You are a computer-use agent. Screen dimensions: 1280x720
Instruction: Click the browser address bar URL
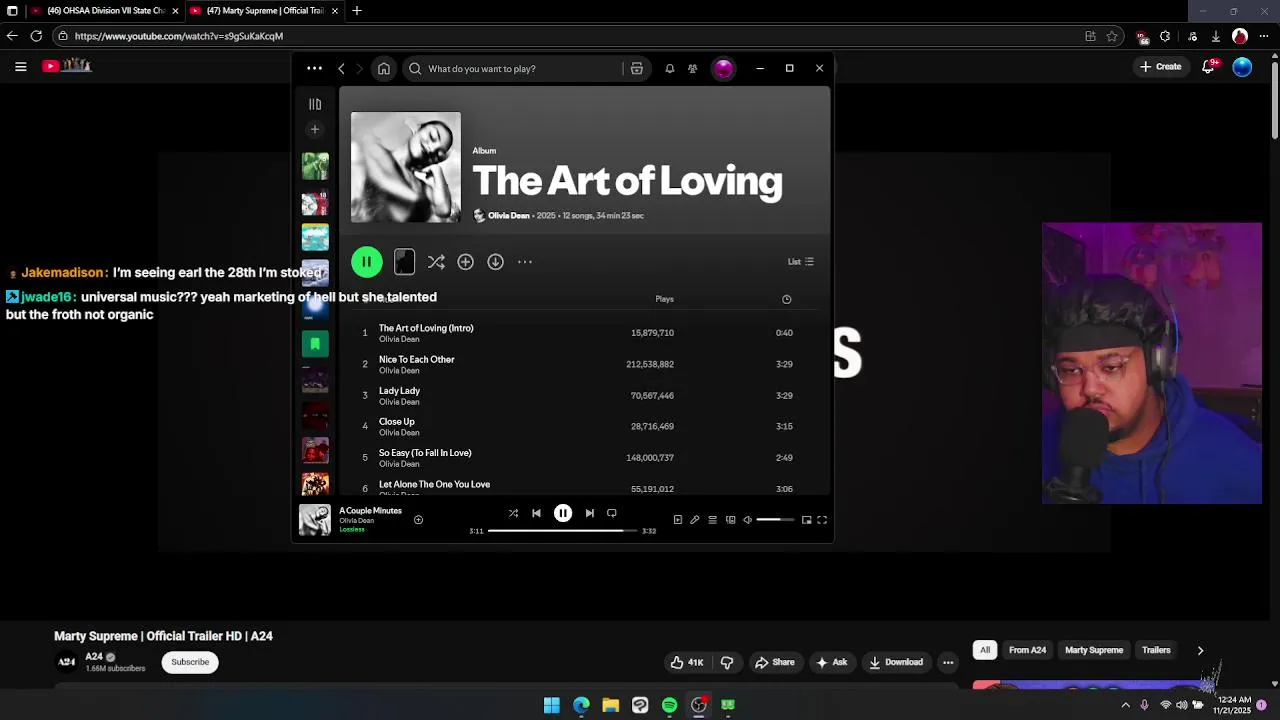coord(179,36)
